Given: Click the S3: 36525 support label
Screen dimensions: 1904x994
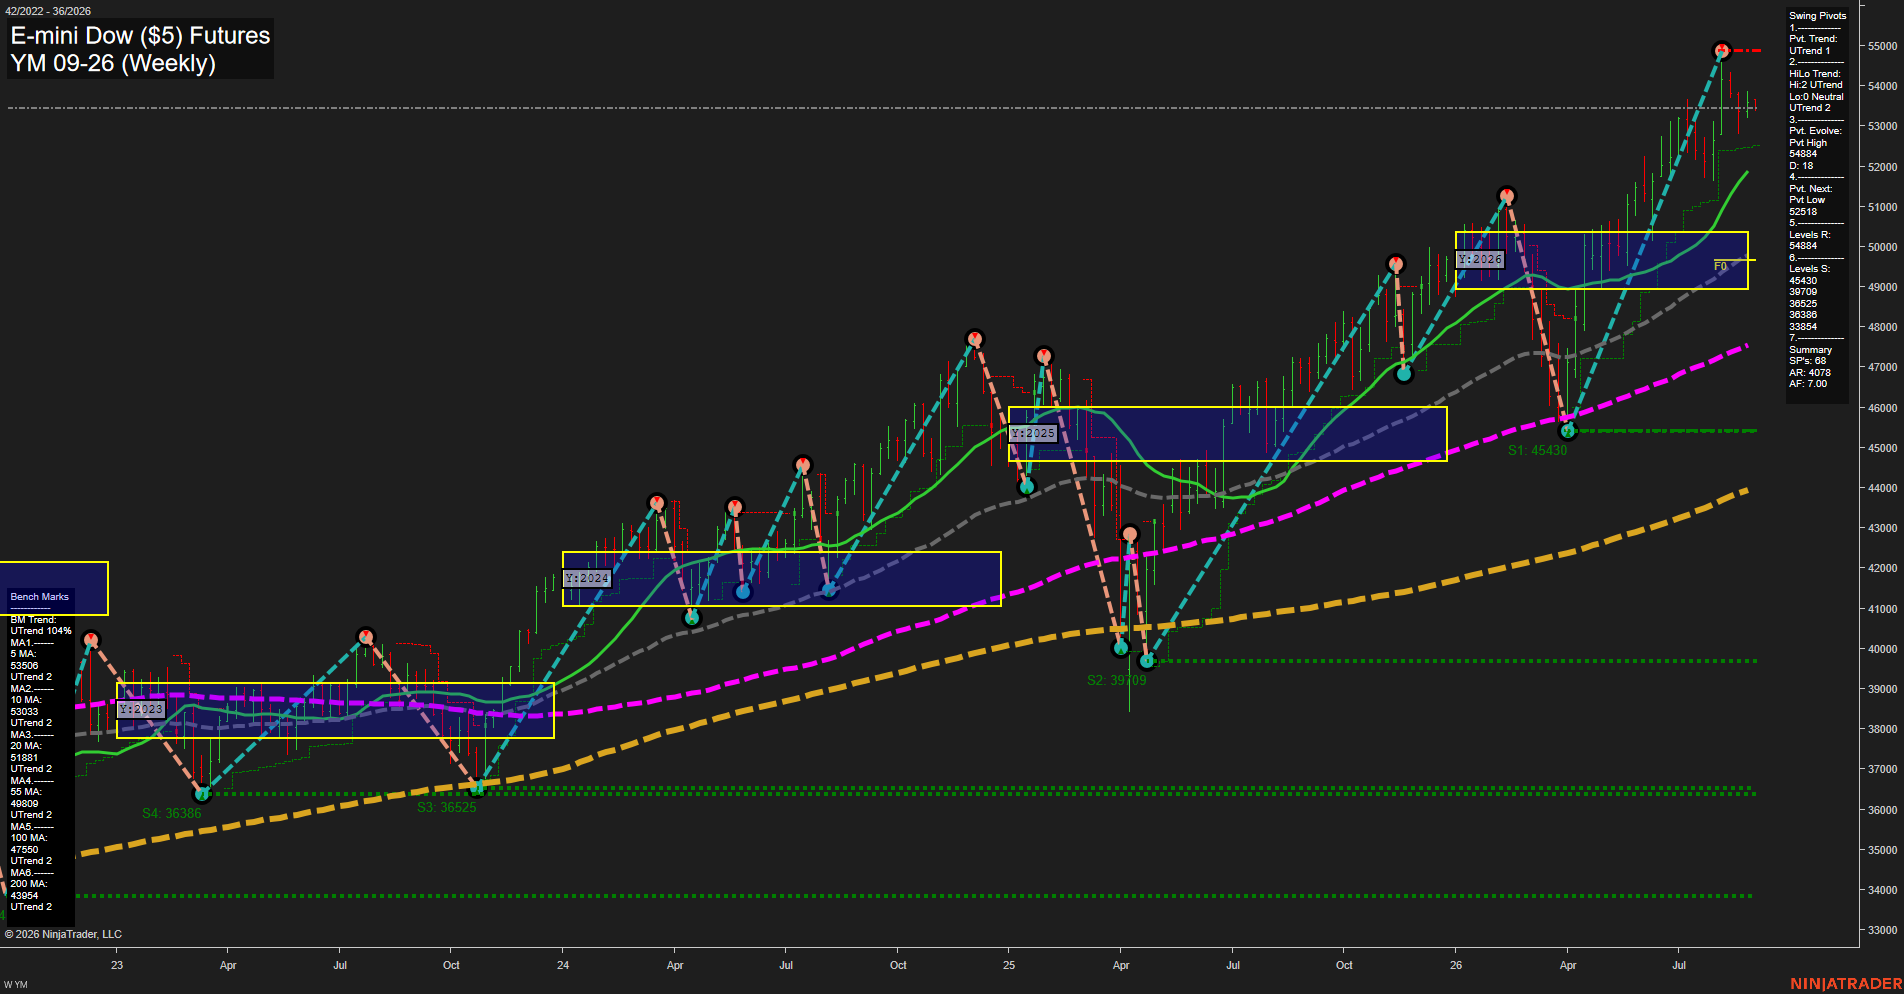Looking at the screenshot, I should (447, 808).
